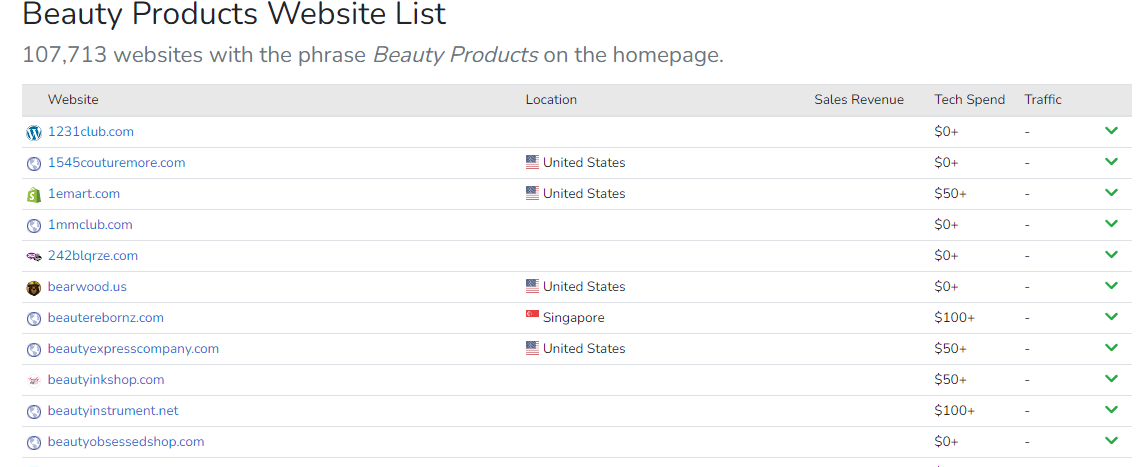
Task: Sort by Tech Spend column header
Action: tap(970, 100)
